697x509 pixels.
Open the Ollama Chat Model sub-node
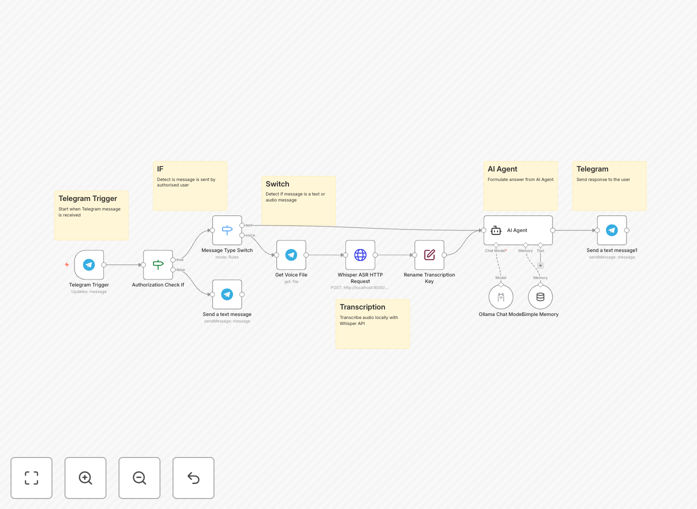501,297
